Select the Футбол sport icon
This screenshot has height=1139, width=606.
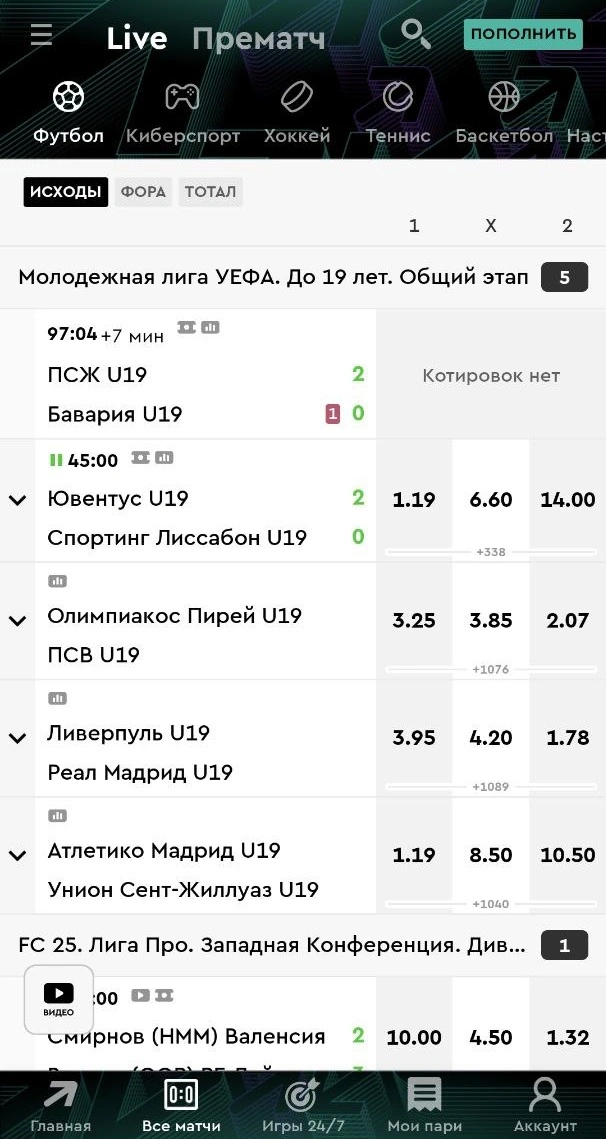click(x=68, y=97)
